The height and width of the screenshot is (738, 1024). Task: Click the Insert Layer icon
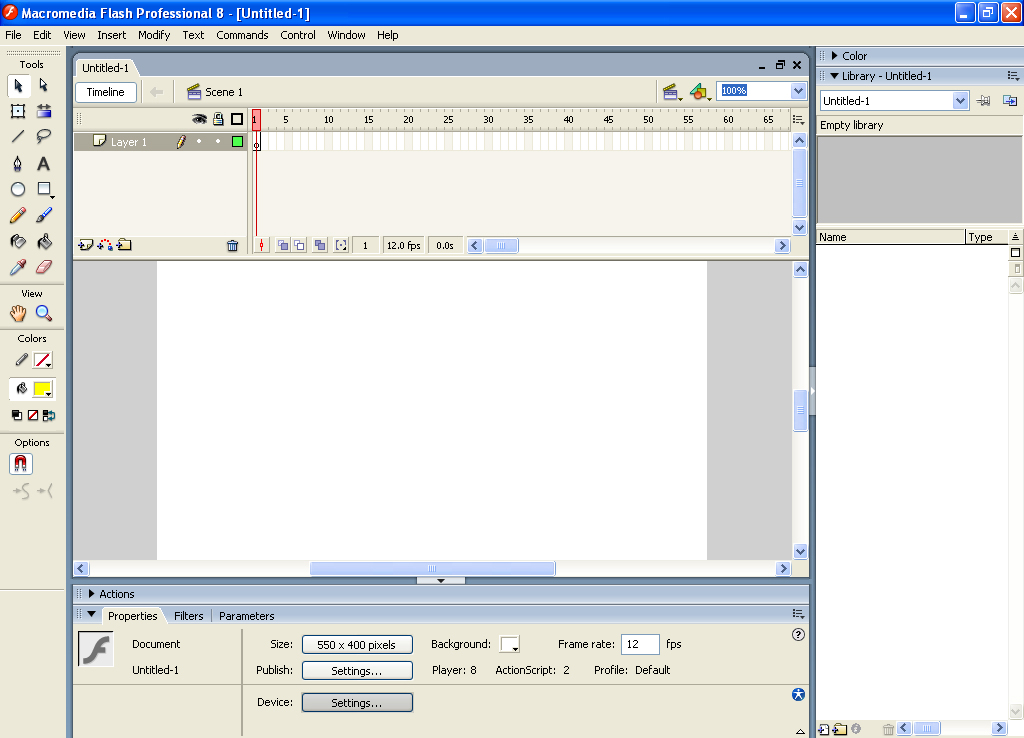(86, 246)
